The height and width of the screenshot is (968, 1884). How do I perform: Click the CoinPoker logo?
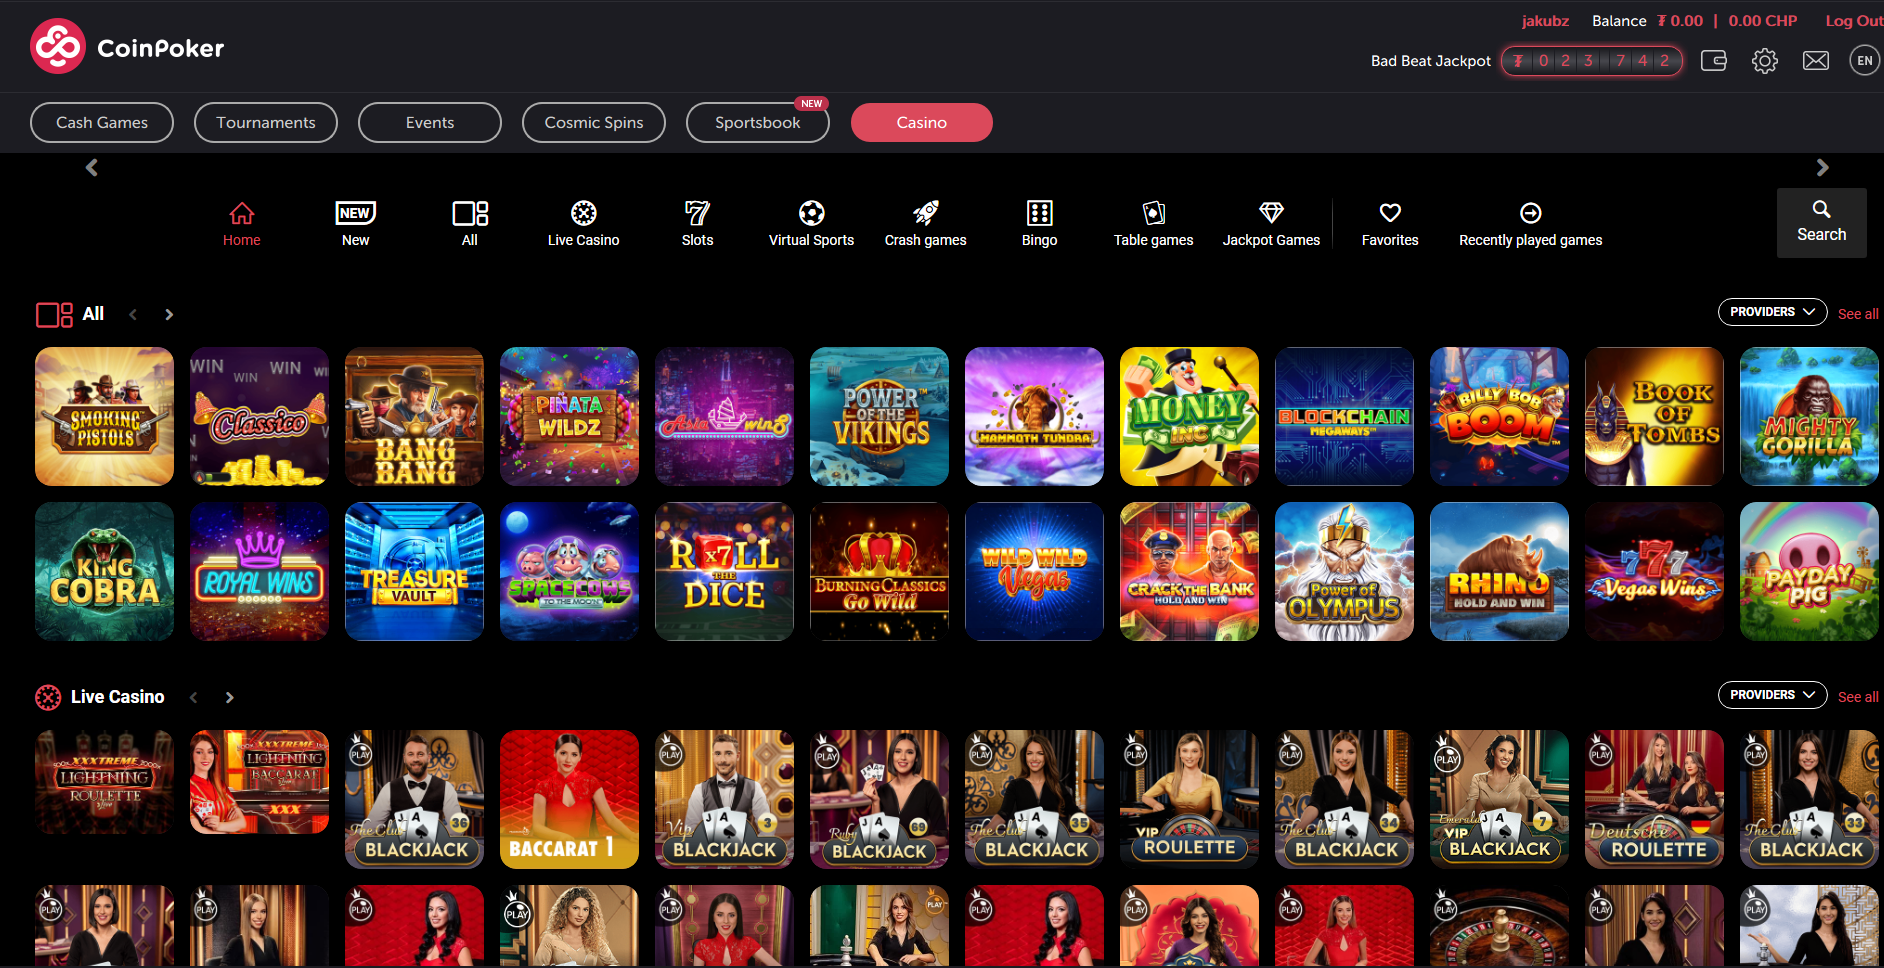pos(127,47)
